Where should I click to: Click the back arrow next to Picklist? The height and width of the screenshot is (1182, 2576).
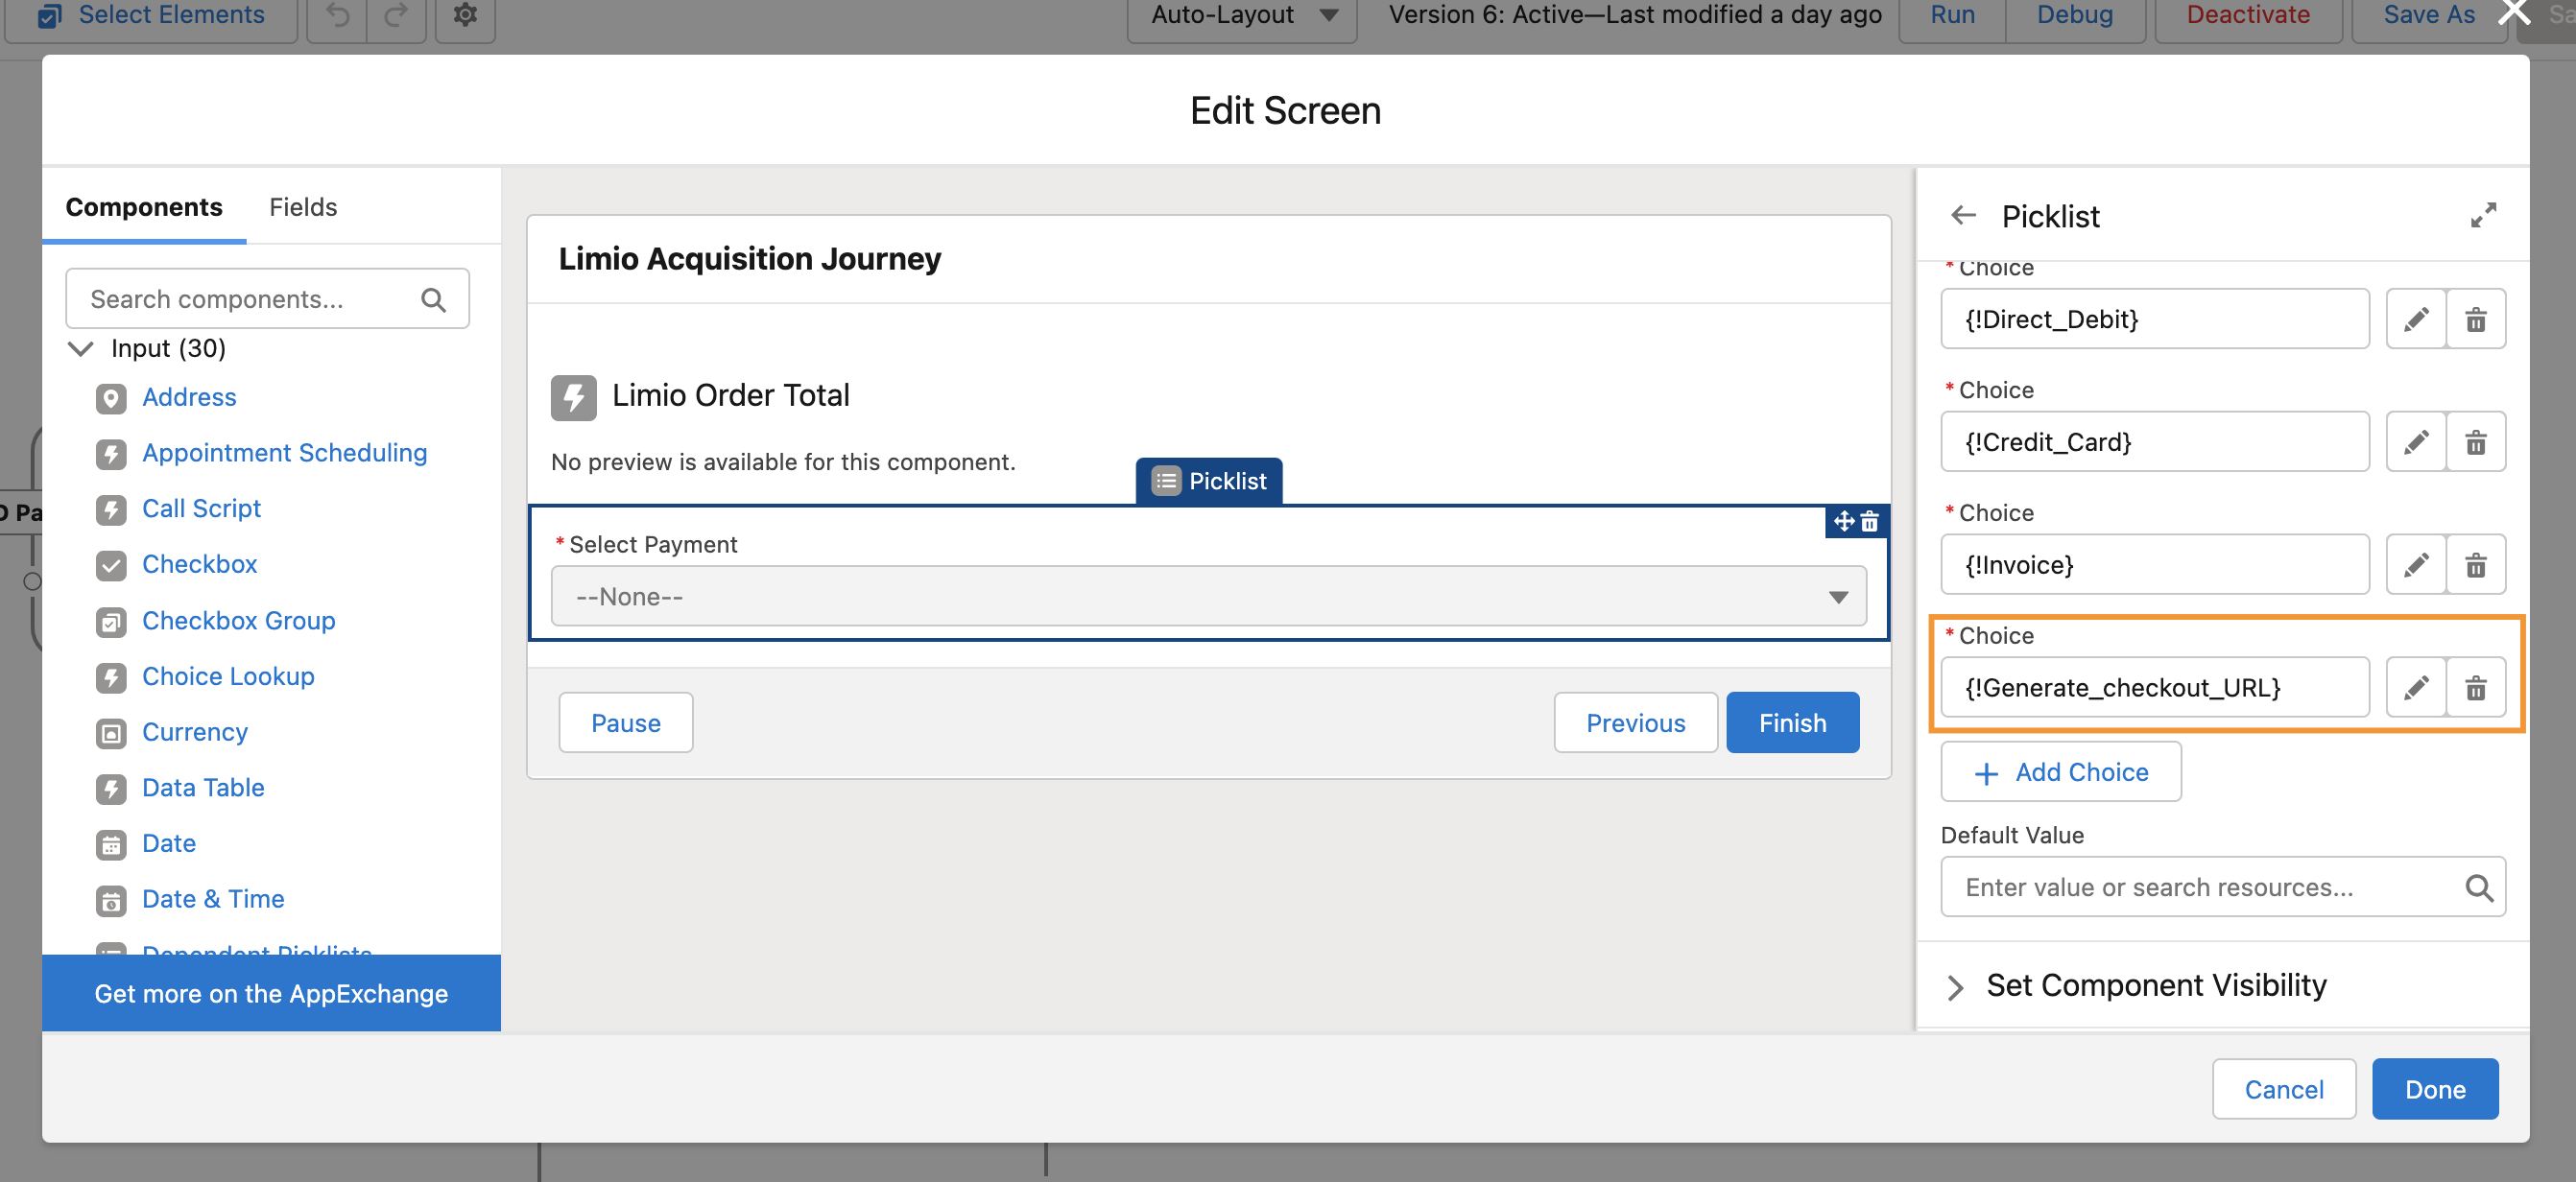(1963, 215)
